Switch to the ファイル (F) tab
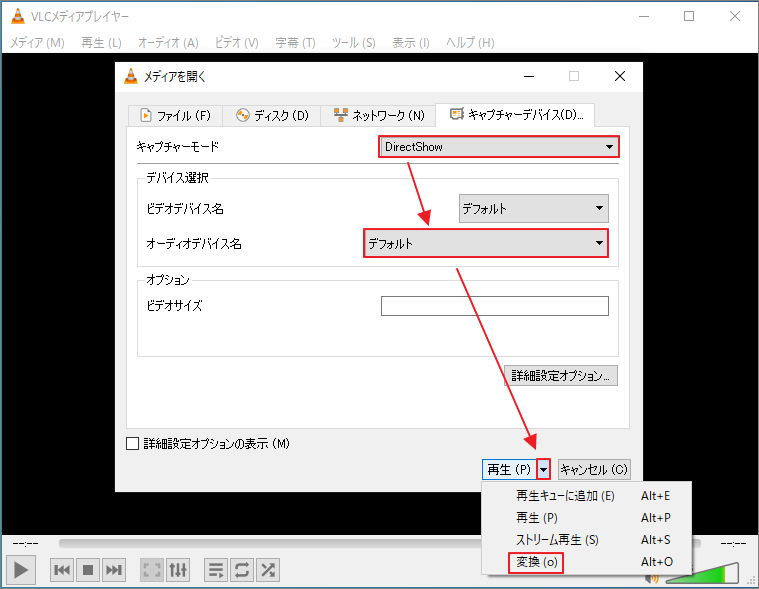The image size is (759, 589). coord(175,115)
